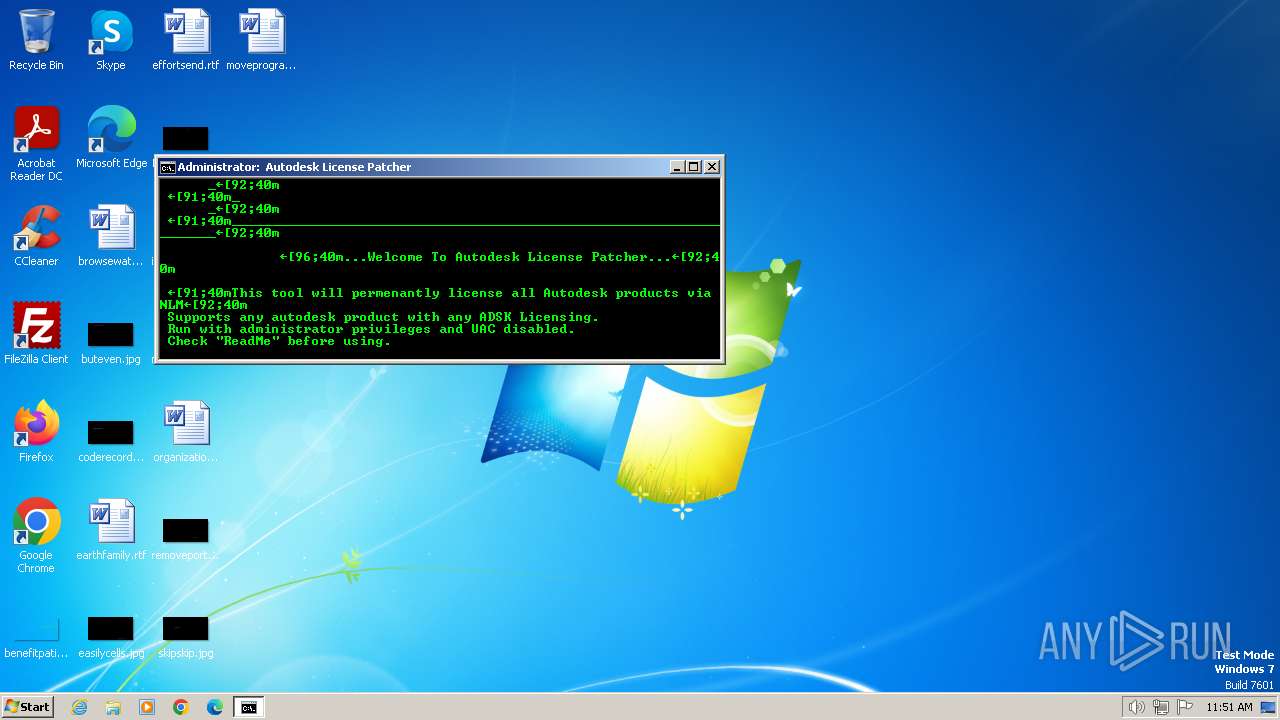
Task: Open Acrobat Reader DC shortcut
Action: (x=36, y=144)
